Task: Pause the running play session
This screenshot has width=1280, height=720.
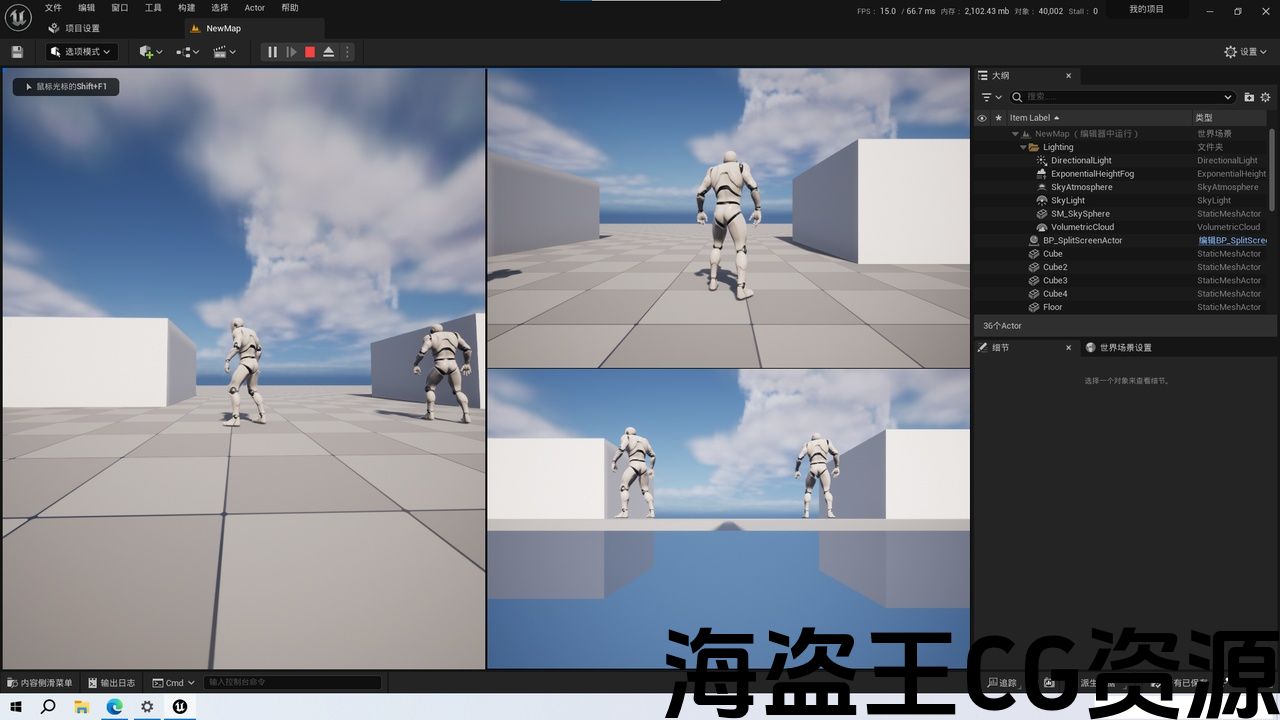Action: click(272, 52)
